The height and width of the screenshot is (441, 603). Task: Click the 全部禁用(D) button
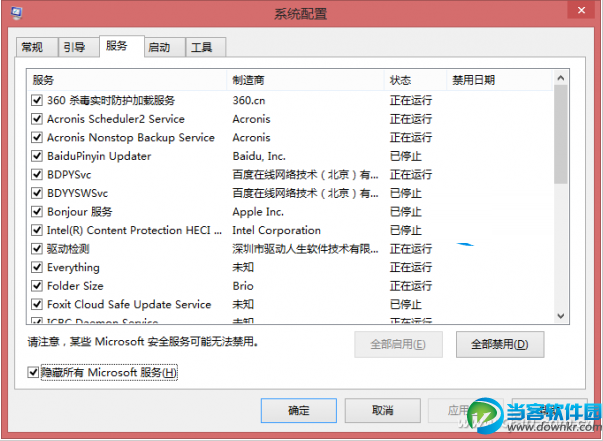tap(500, 344)
